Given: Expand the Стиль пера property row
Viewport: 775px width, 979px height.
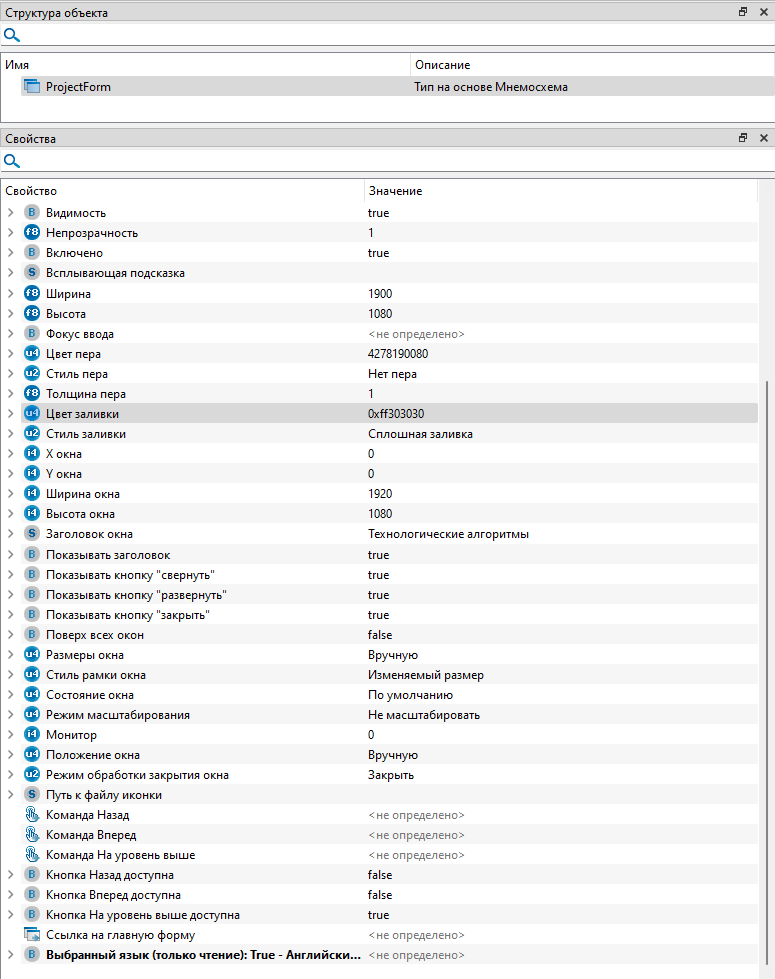Looking at the screenshot, I should pyautogui.click(x=10, y=374).
